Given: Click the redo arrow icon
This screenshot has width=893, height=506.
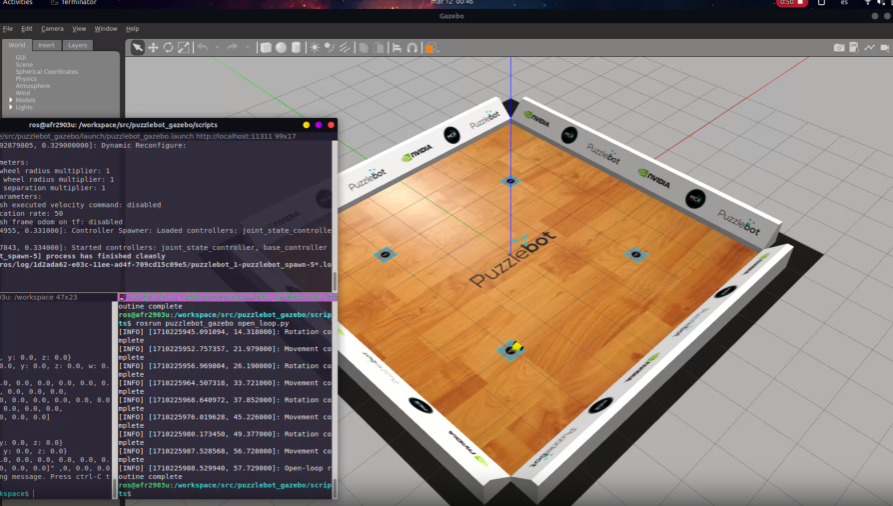Looking at the screenshot, I should [232, 47].
